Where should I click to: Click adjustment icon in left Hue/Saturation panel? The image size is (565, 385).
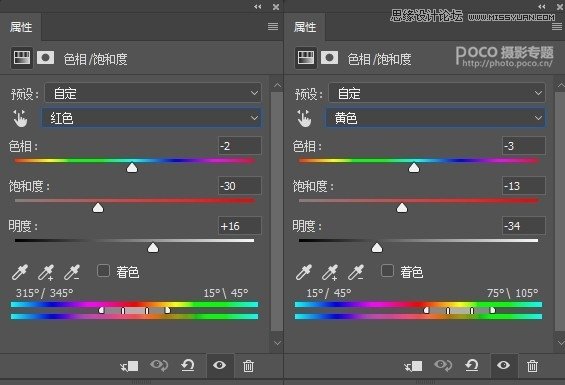pyautogui.click(x=22, y=58)
